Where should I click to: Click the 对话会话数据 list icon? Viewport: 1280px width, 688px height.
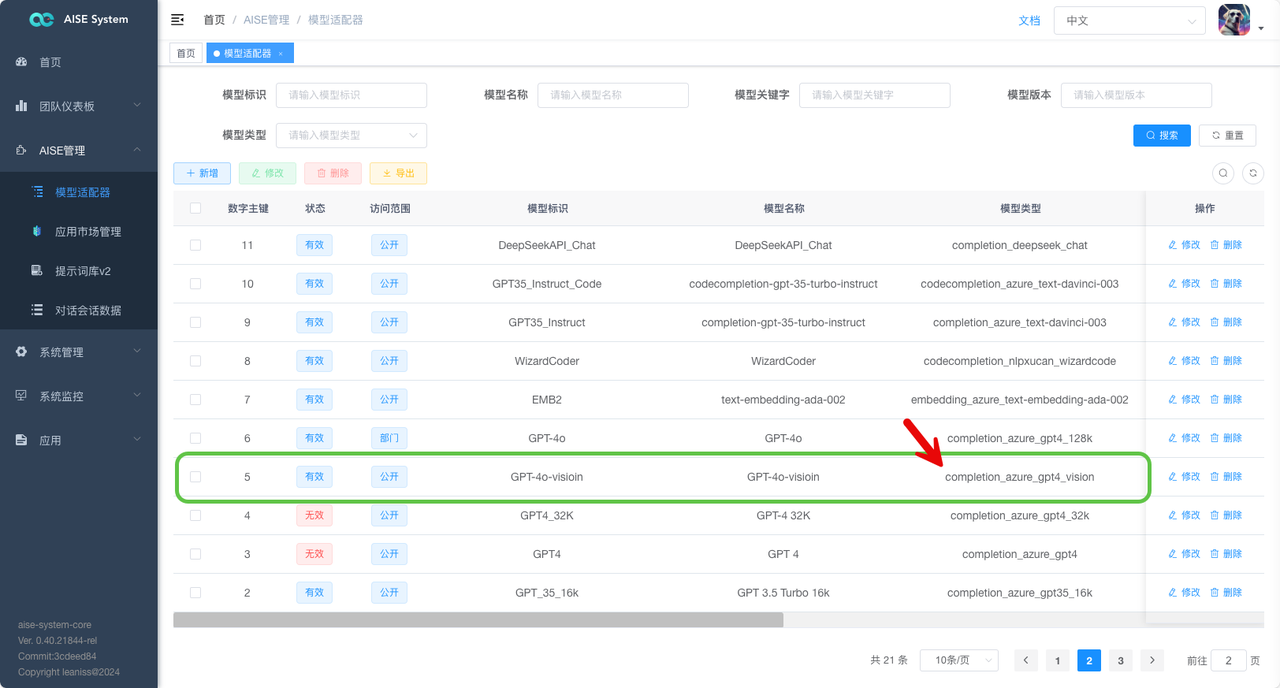(x=38, y=310)
